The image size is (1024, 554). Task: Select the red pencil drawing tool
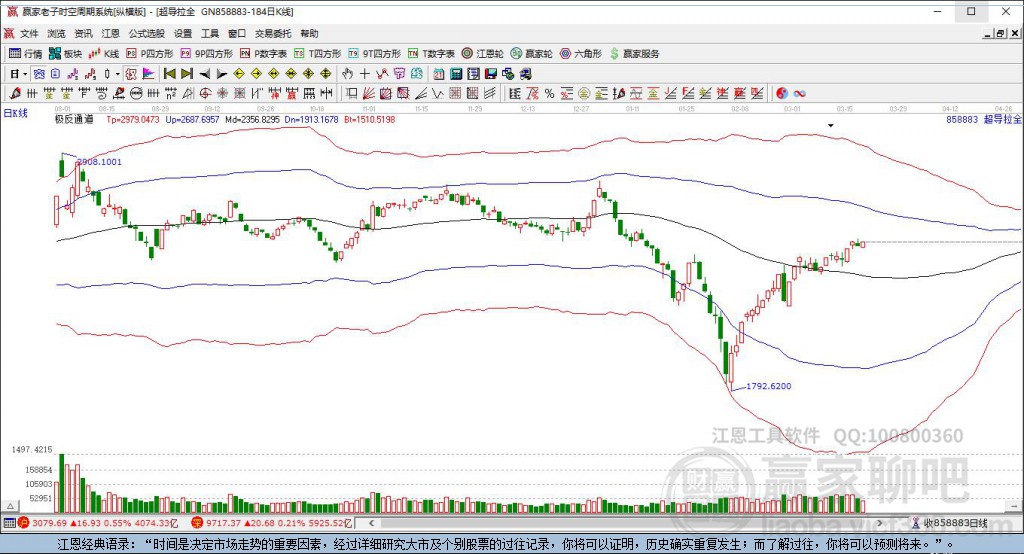pyautogui.click(x=14, y=94)
